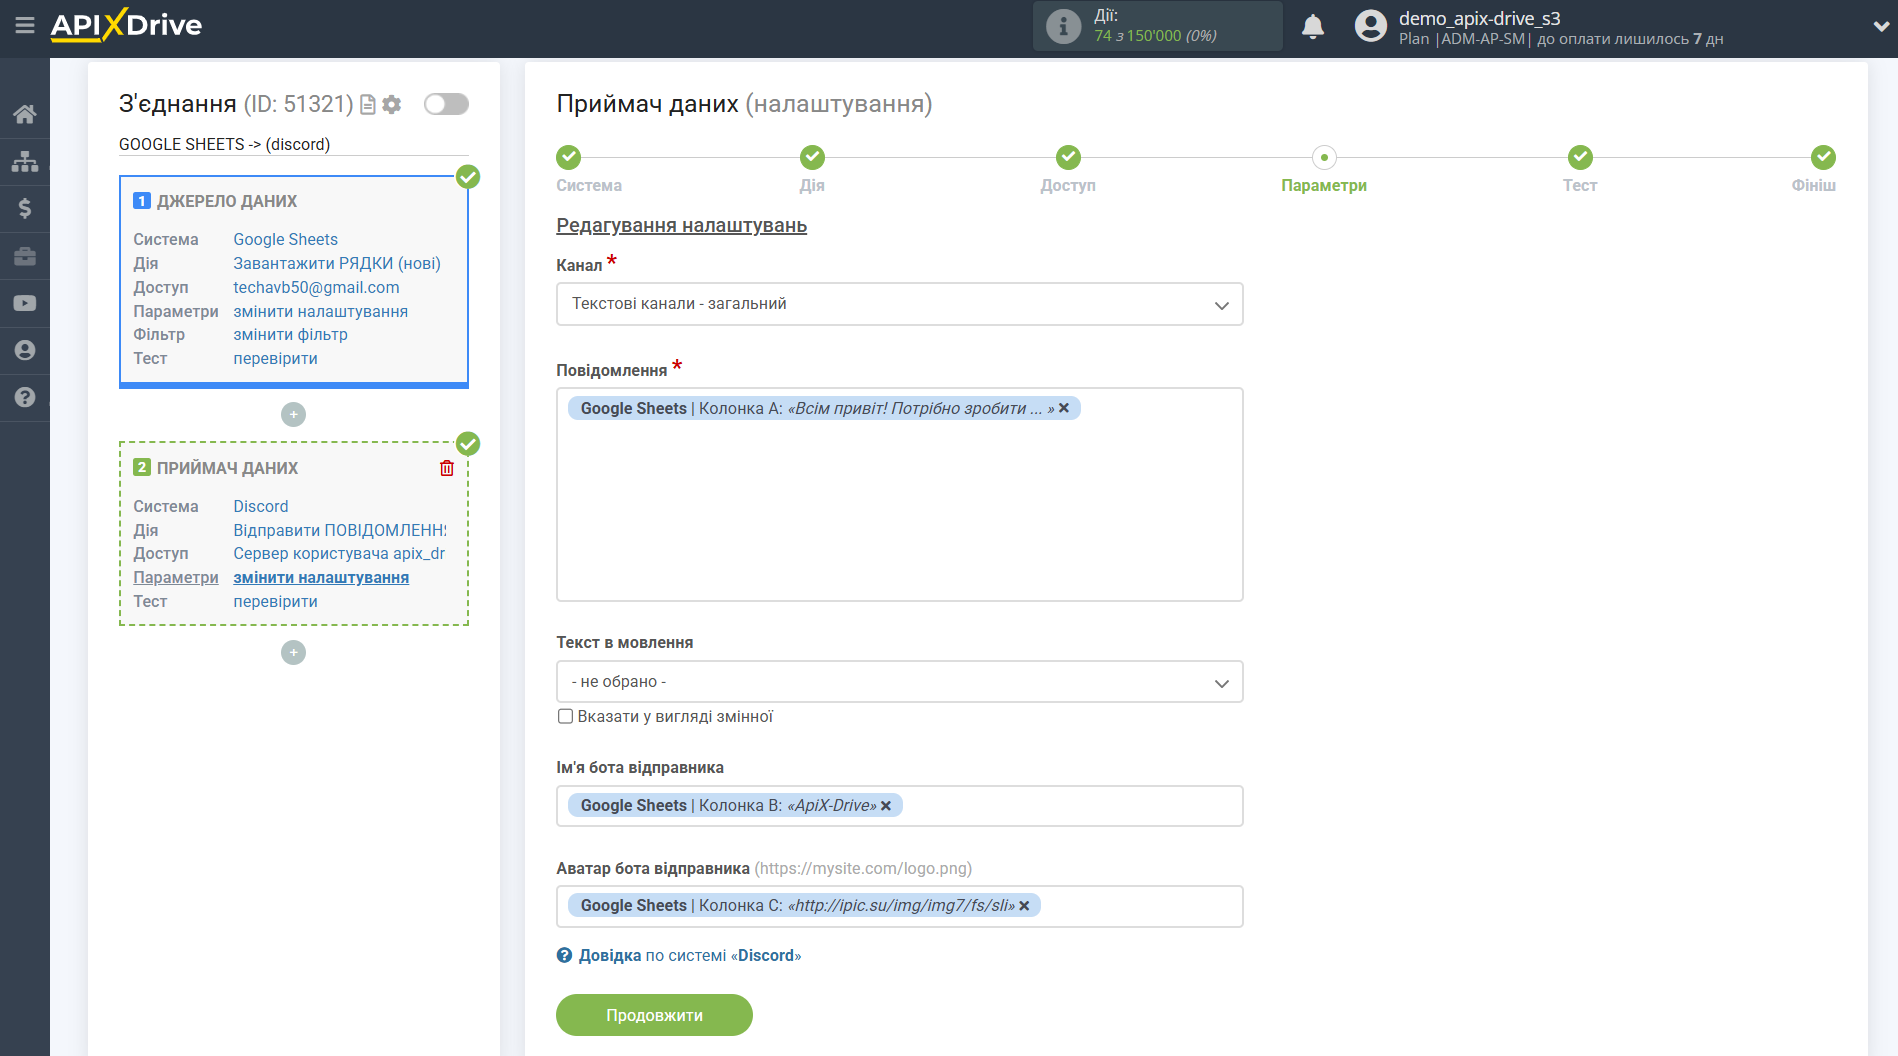Open the user profile sidebar icon

pos(25,350)
